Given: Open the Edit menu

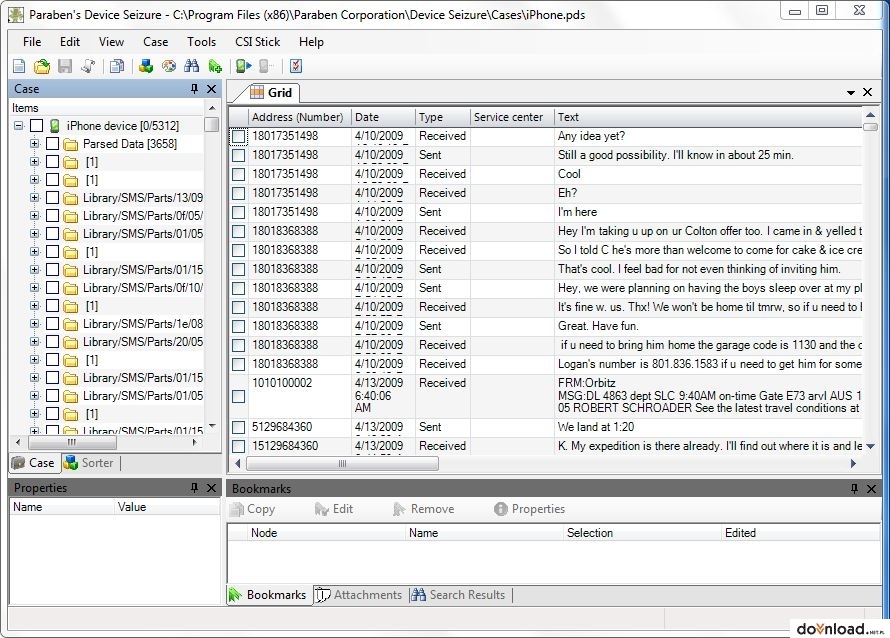Looking at the screenshot, I should coord(70,42).
